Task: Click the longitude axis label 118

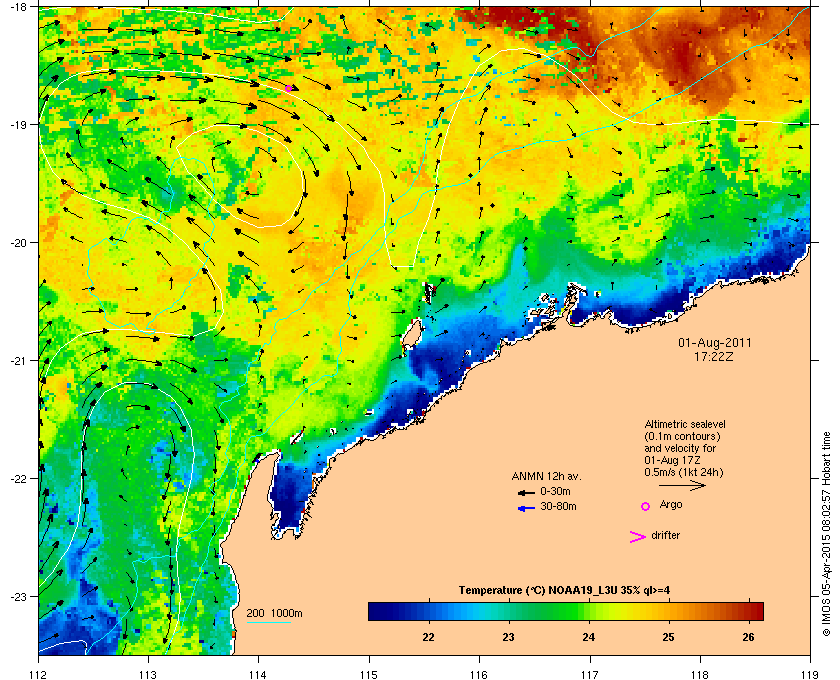Action: [700, 674]
